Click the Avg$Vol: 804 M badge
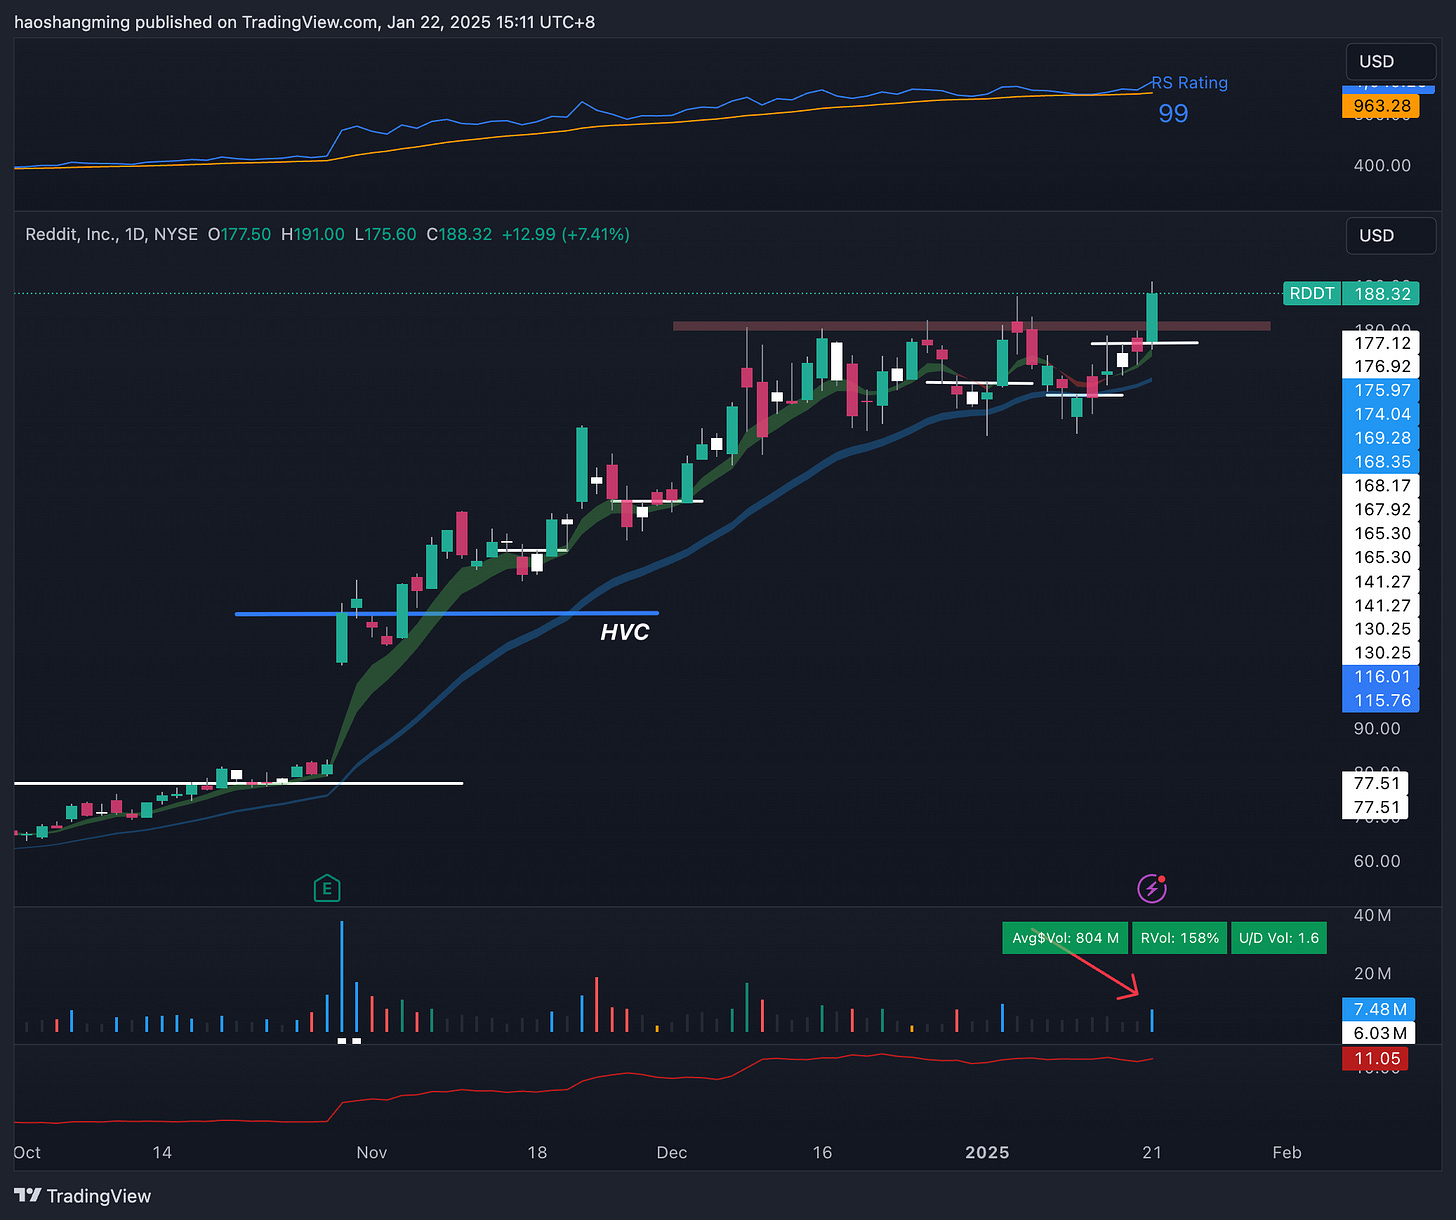Viewport: 1456px width, 1220px height. coord(1065,938)
